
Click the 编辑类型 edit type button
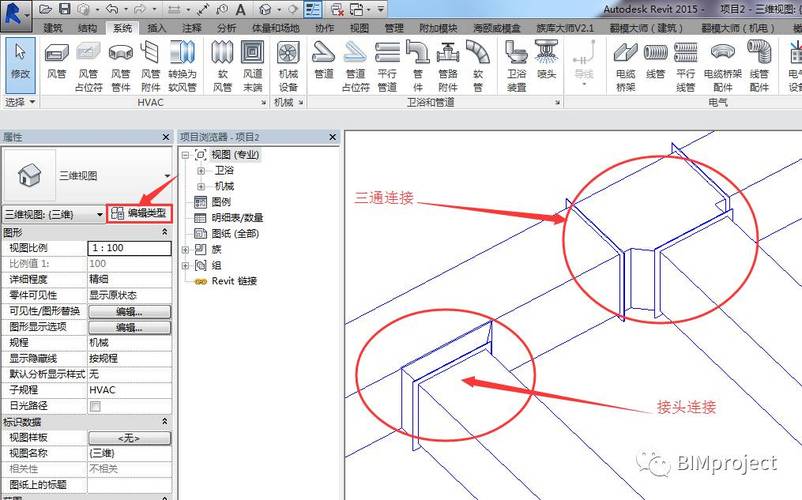coord(140,213)
